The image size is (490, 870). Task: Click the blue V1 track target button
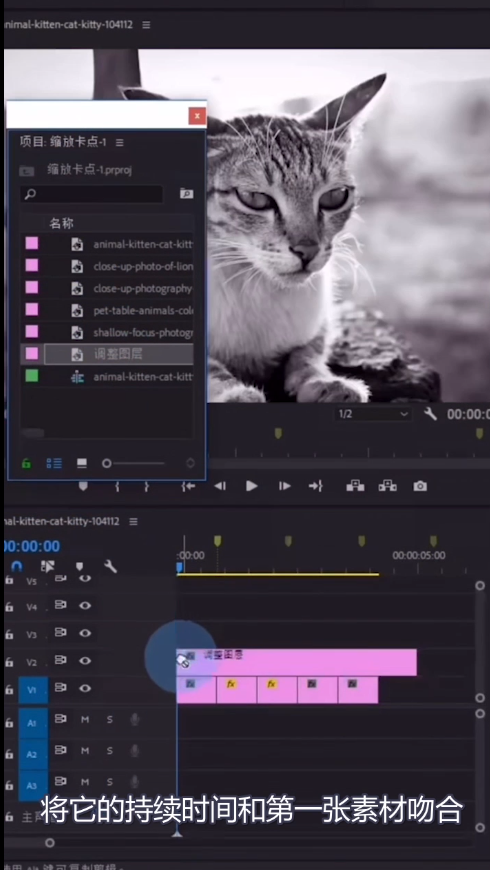33,690
